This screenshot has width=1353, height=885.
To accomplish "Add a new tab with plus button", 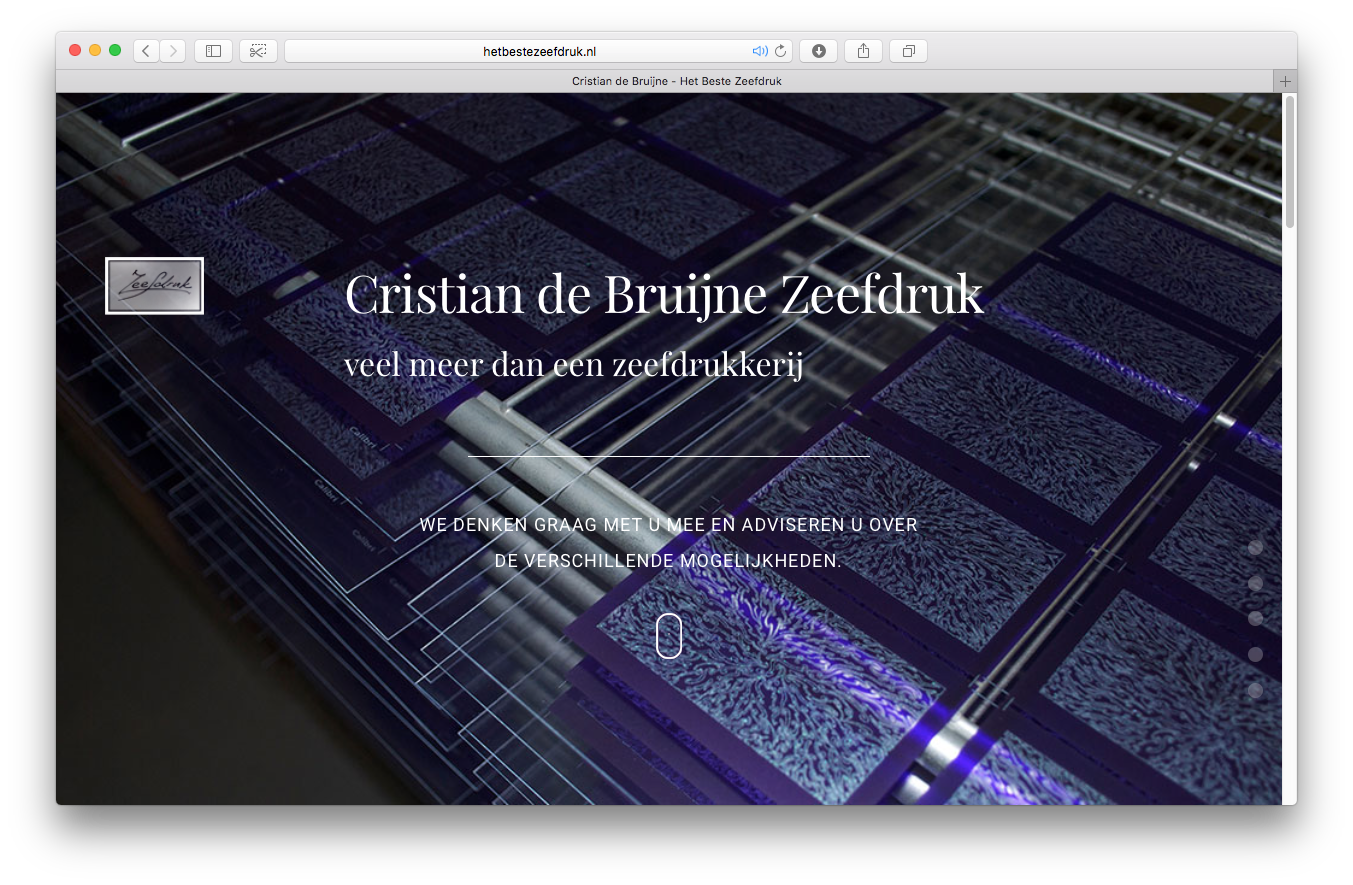I will pos(1285,81).
